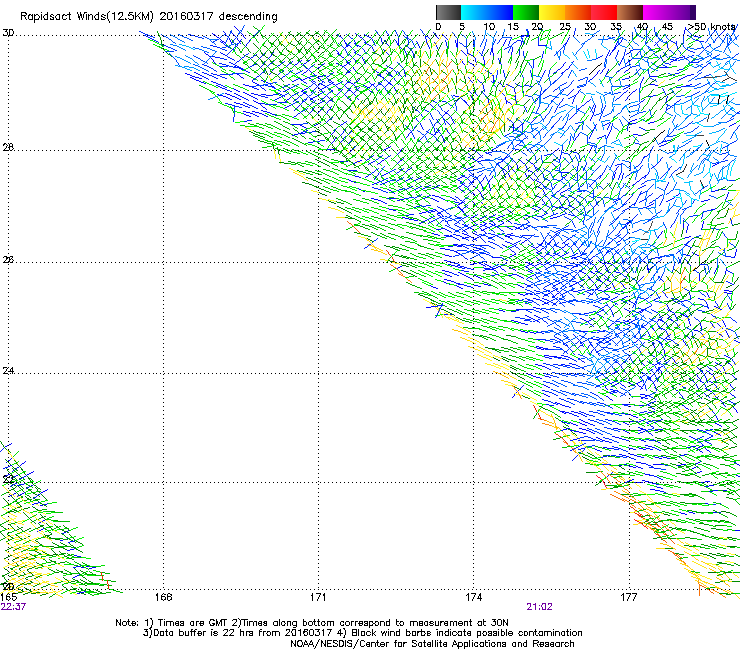Select the red 30-35 knots color segment
Screen dimensions: 740x650
tap(604, 12)
